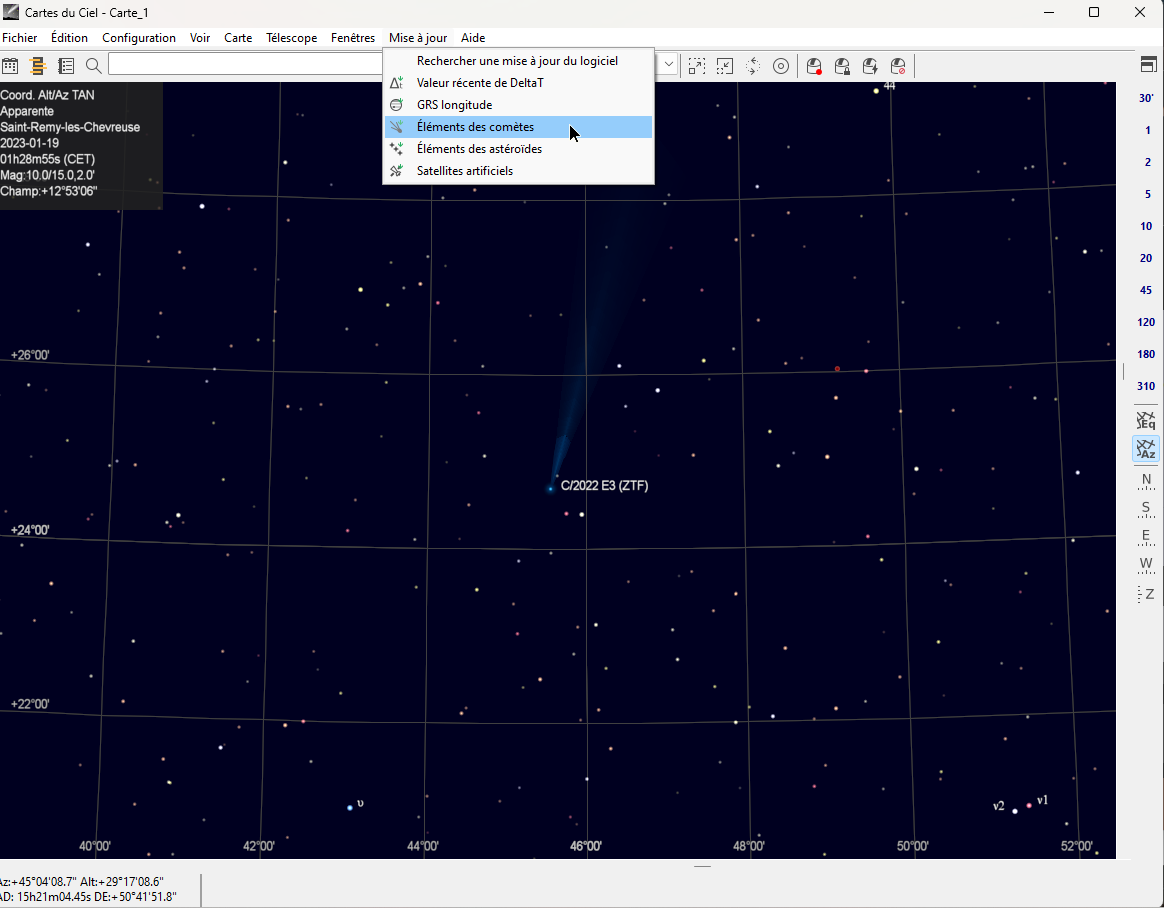
Task: Click the bullseye target toolbar icon
Action: (781, 66)
